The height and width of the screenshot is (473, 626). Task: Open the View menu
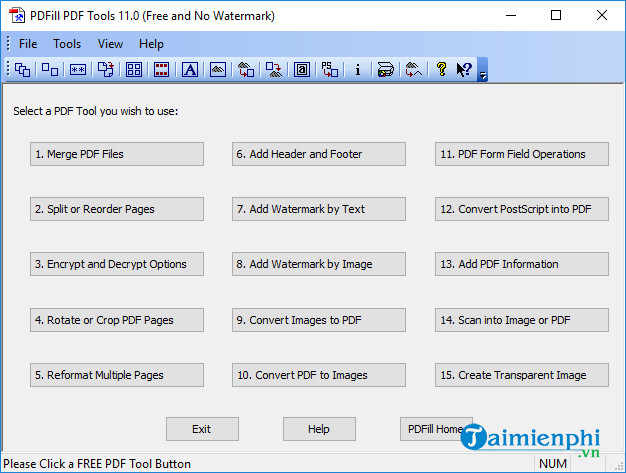[x=111, y=44]
